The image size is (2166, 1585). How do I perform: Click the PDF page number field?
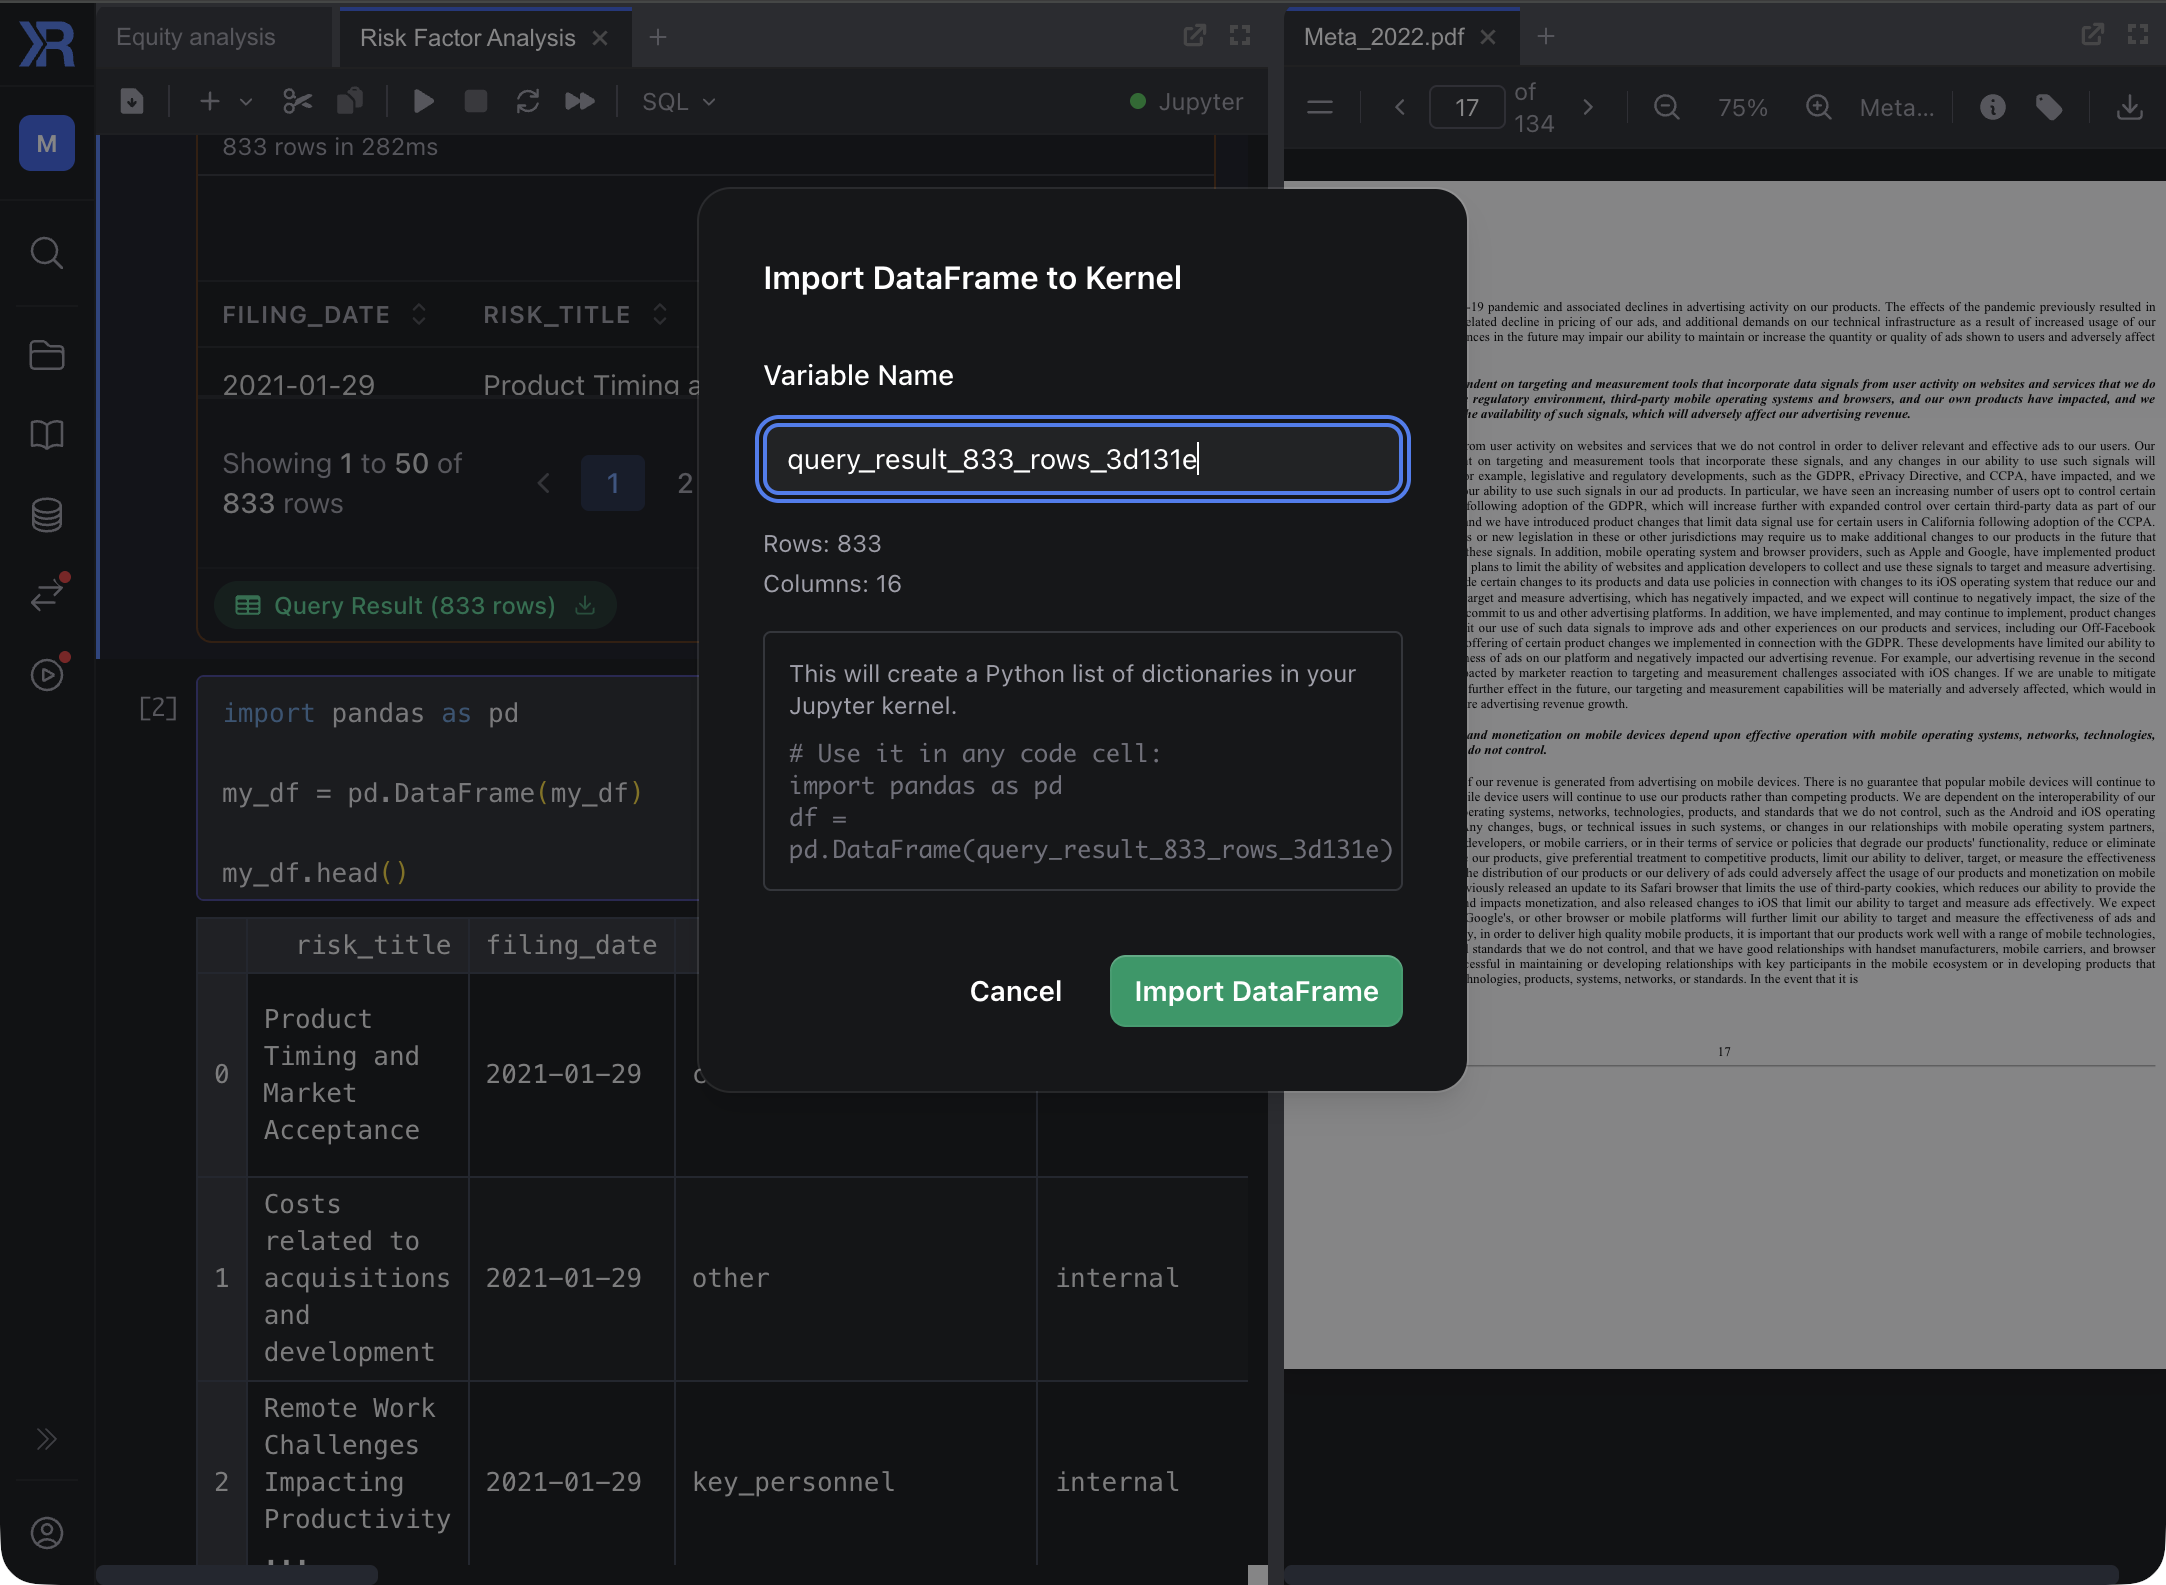tap(1466, 107)
